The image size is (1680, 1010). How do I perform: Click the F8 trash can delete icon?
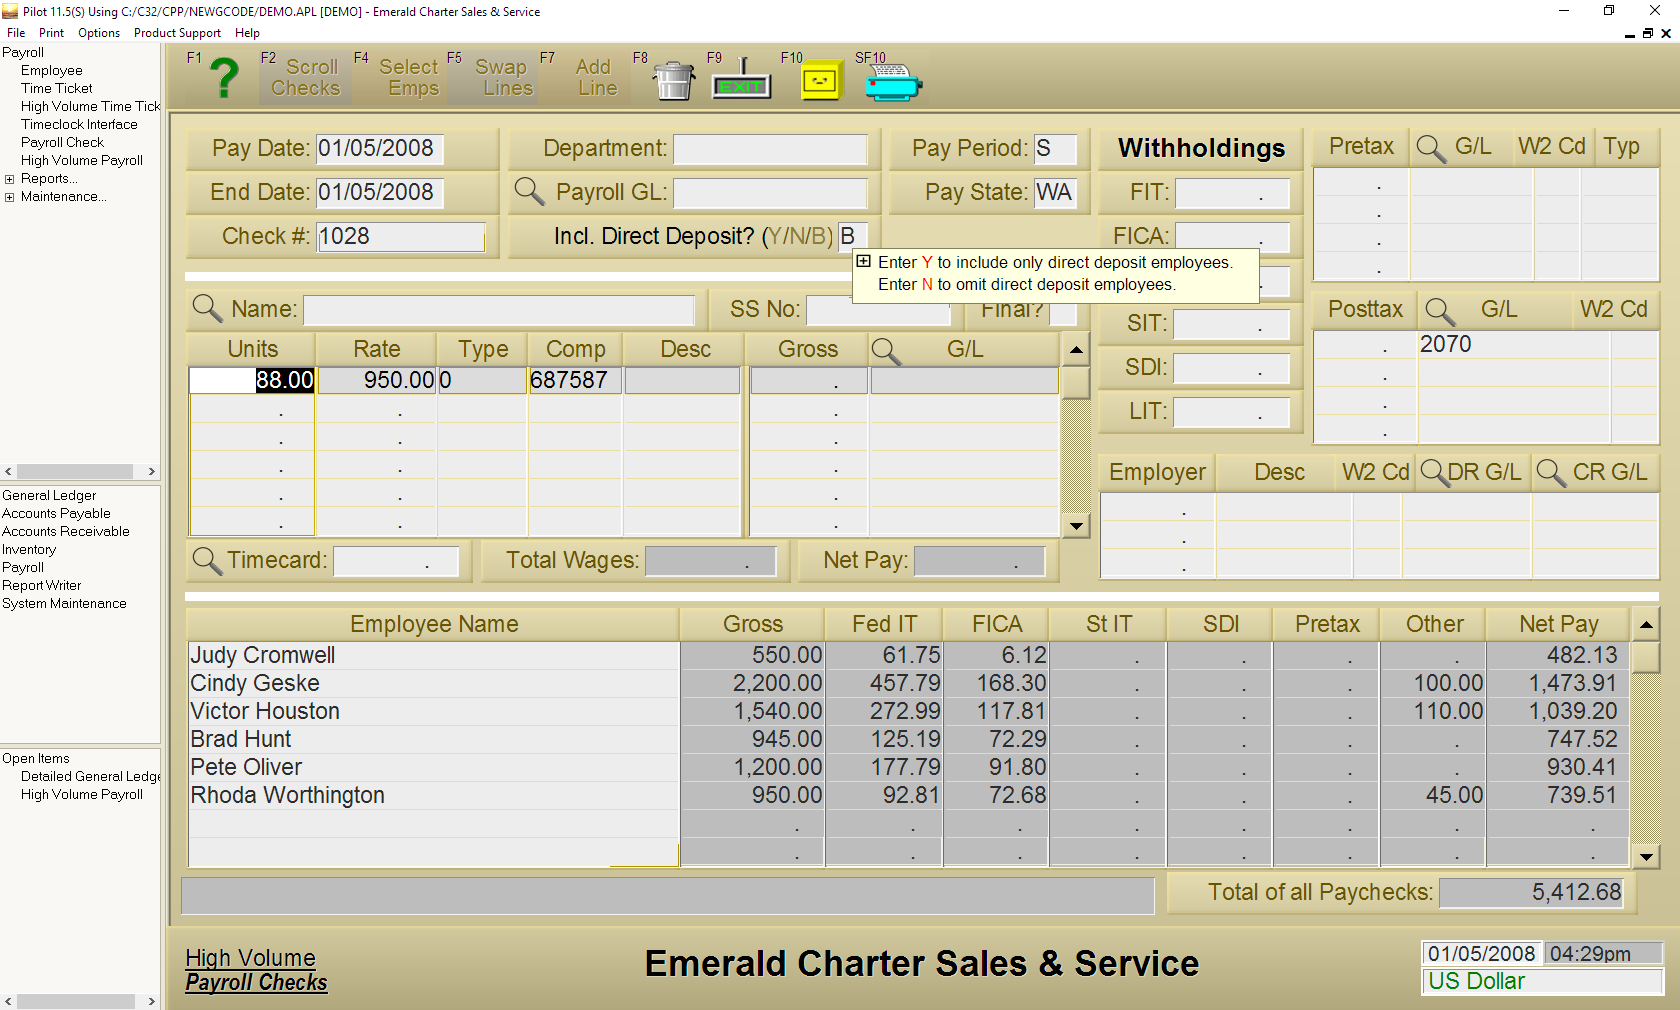coord(674,80)
